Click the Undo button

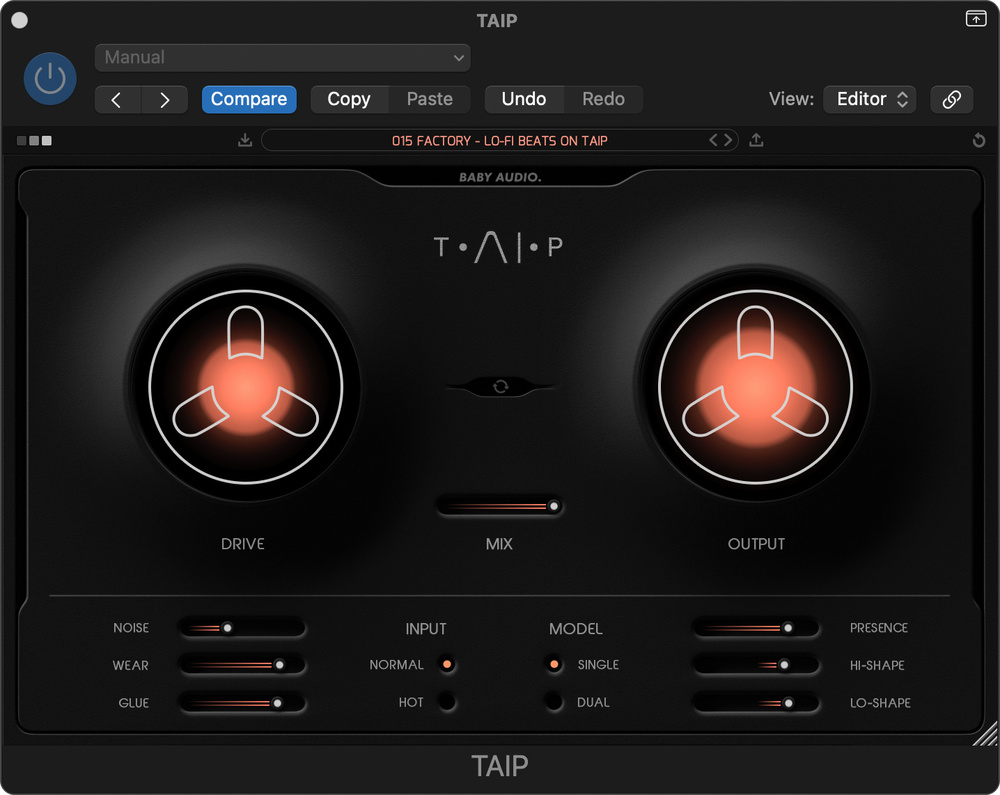523,99
